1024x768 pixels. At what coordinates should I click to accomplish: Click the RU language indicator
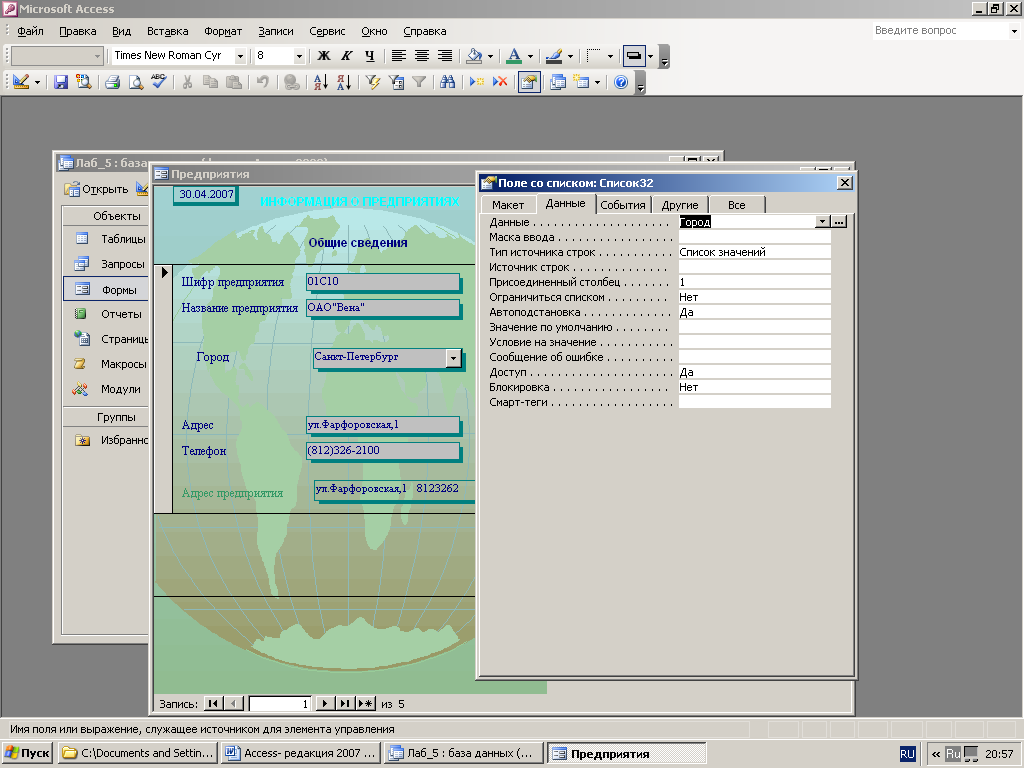tap(907, 754)
